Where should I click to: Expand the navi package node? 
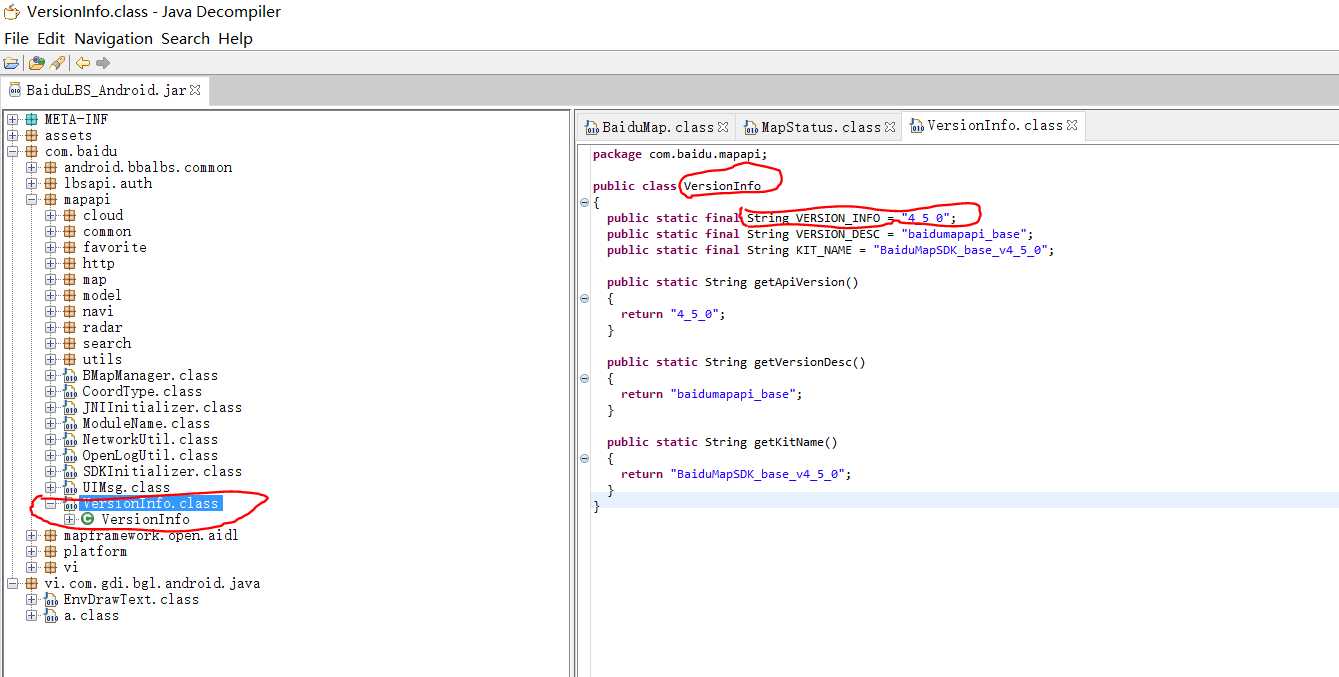(50, 311)
